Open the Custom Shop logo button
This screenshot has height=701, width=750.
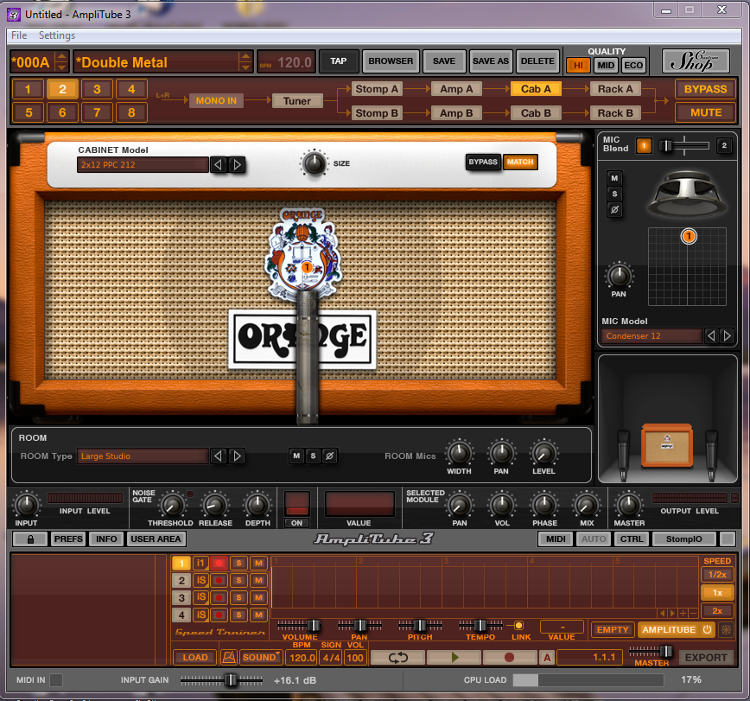696,61
